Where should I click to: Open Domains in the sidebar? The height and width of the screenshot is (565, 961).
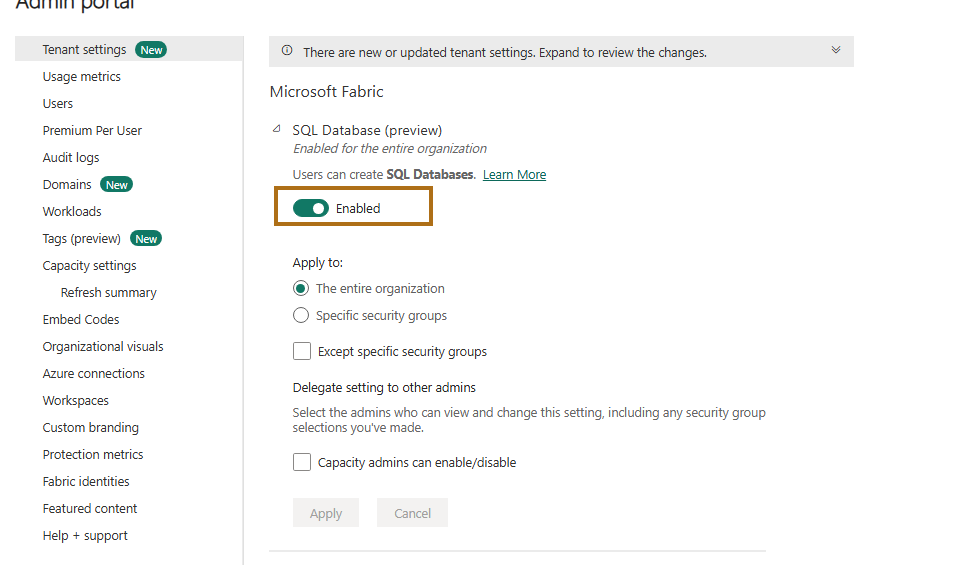tap(67, 184)
